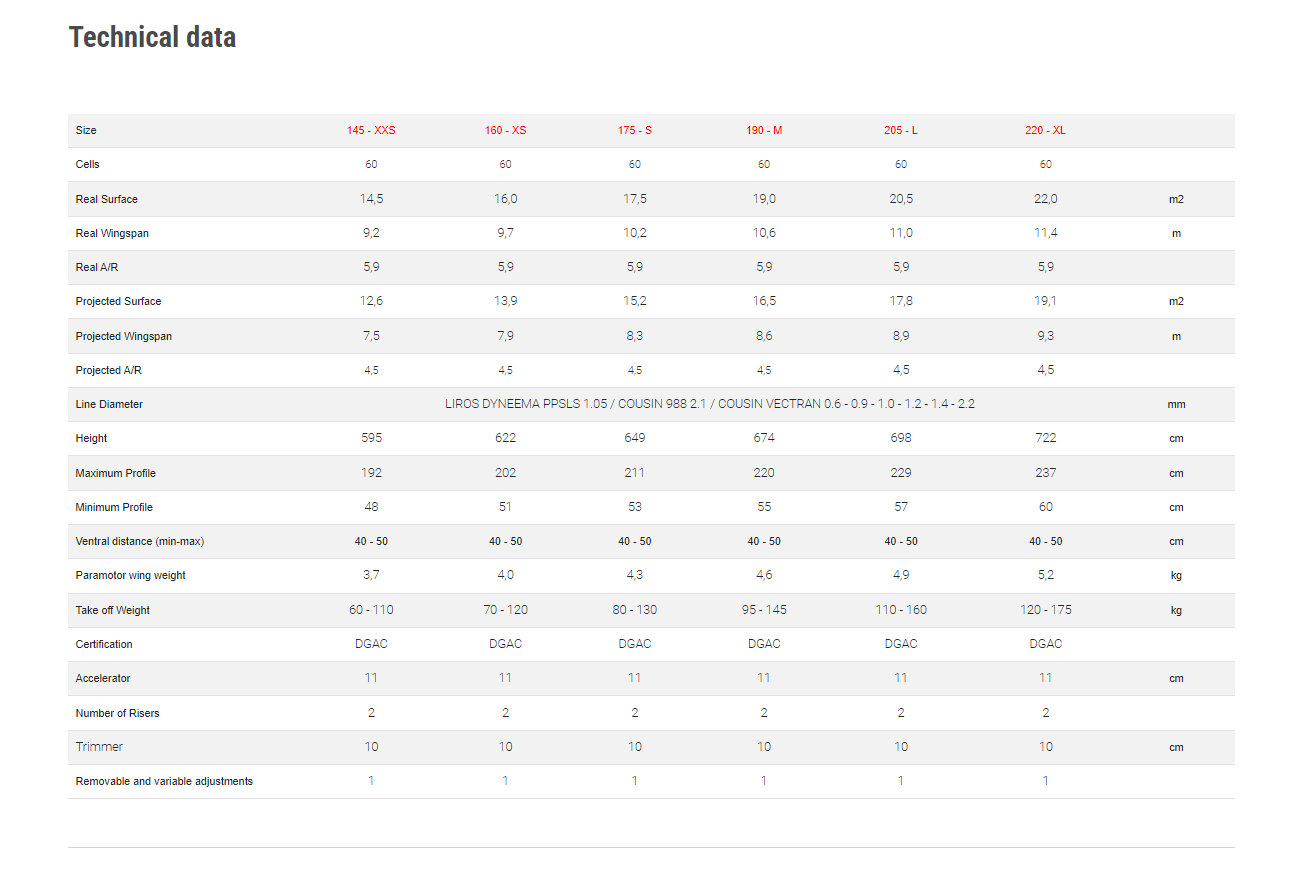Viewport: 1309px width, 878px height.
Task: Click the Projected Wingspan row label
Action: click(124, 336)
